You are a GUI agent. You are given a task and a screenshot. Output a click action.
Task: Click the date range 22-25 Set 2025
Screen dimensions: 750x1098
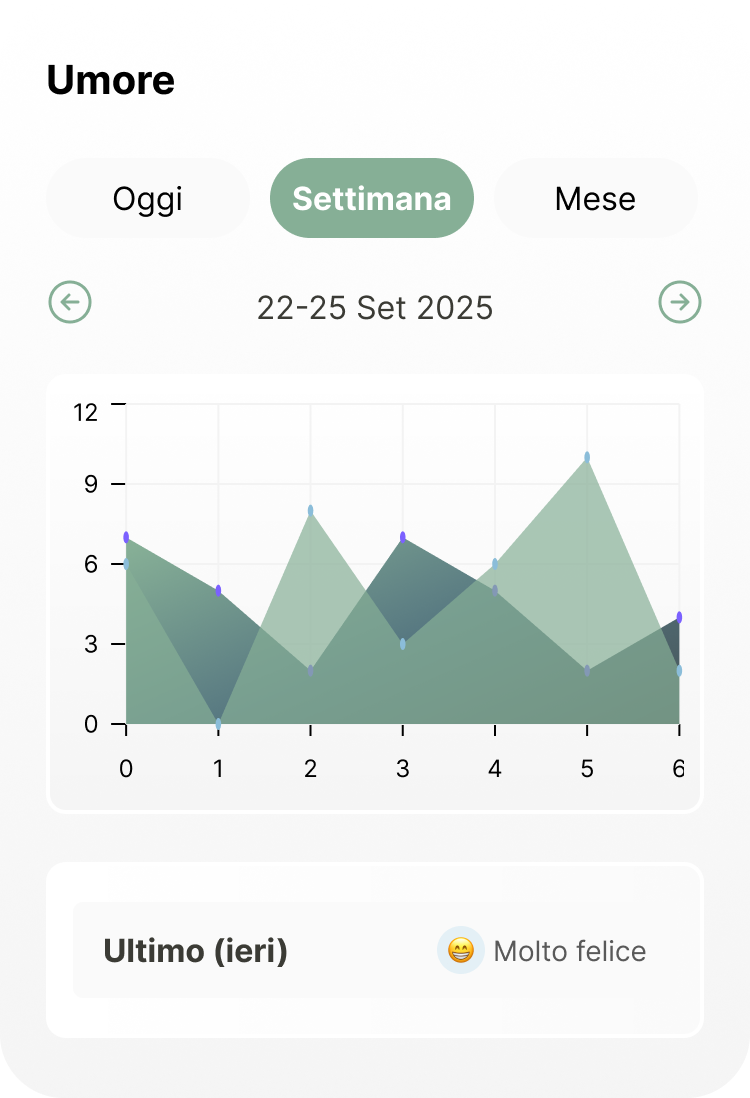point(375,307)
